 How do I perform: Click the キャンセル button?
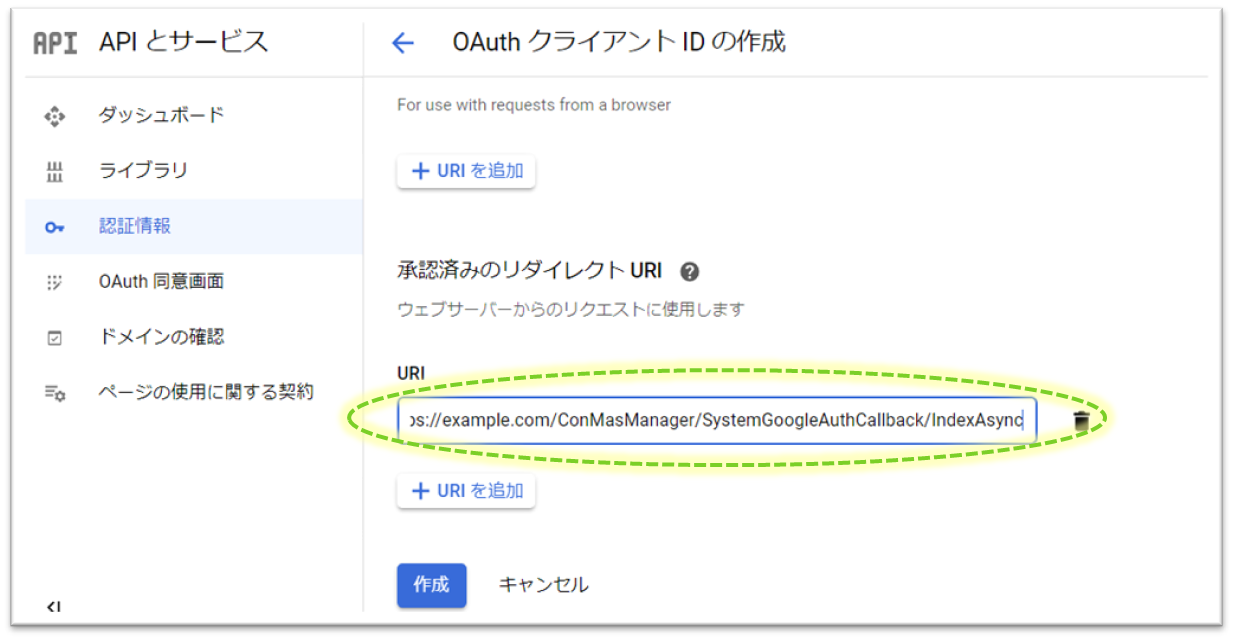(543, 585)
